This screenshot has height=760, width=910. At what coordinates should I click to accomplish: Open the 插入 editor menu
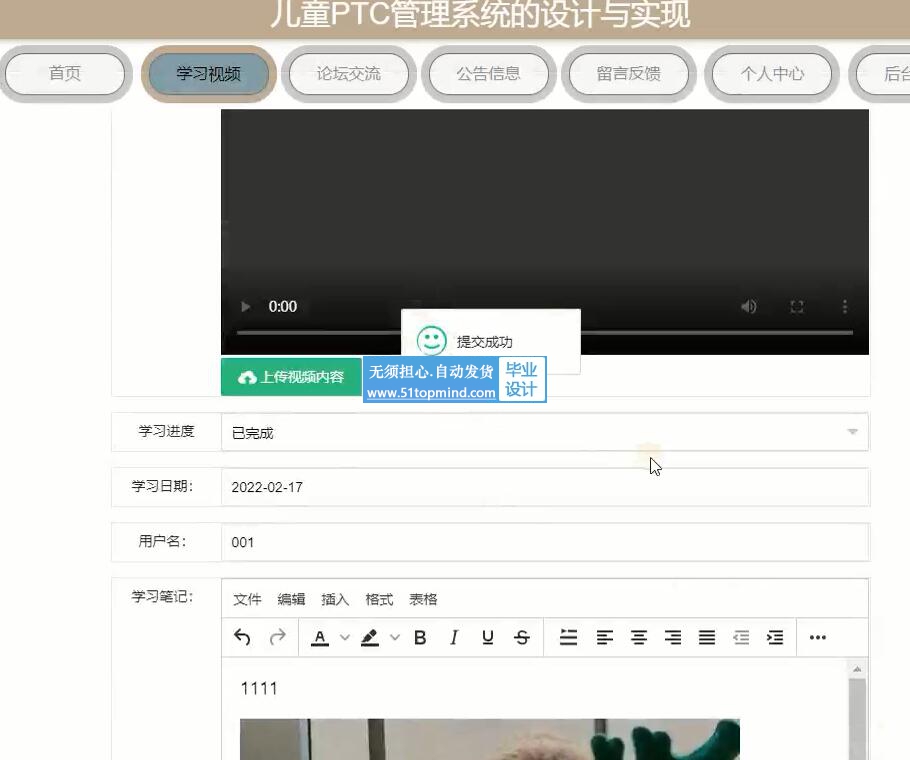pos(335,599)
